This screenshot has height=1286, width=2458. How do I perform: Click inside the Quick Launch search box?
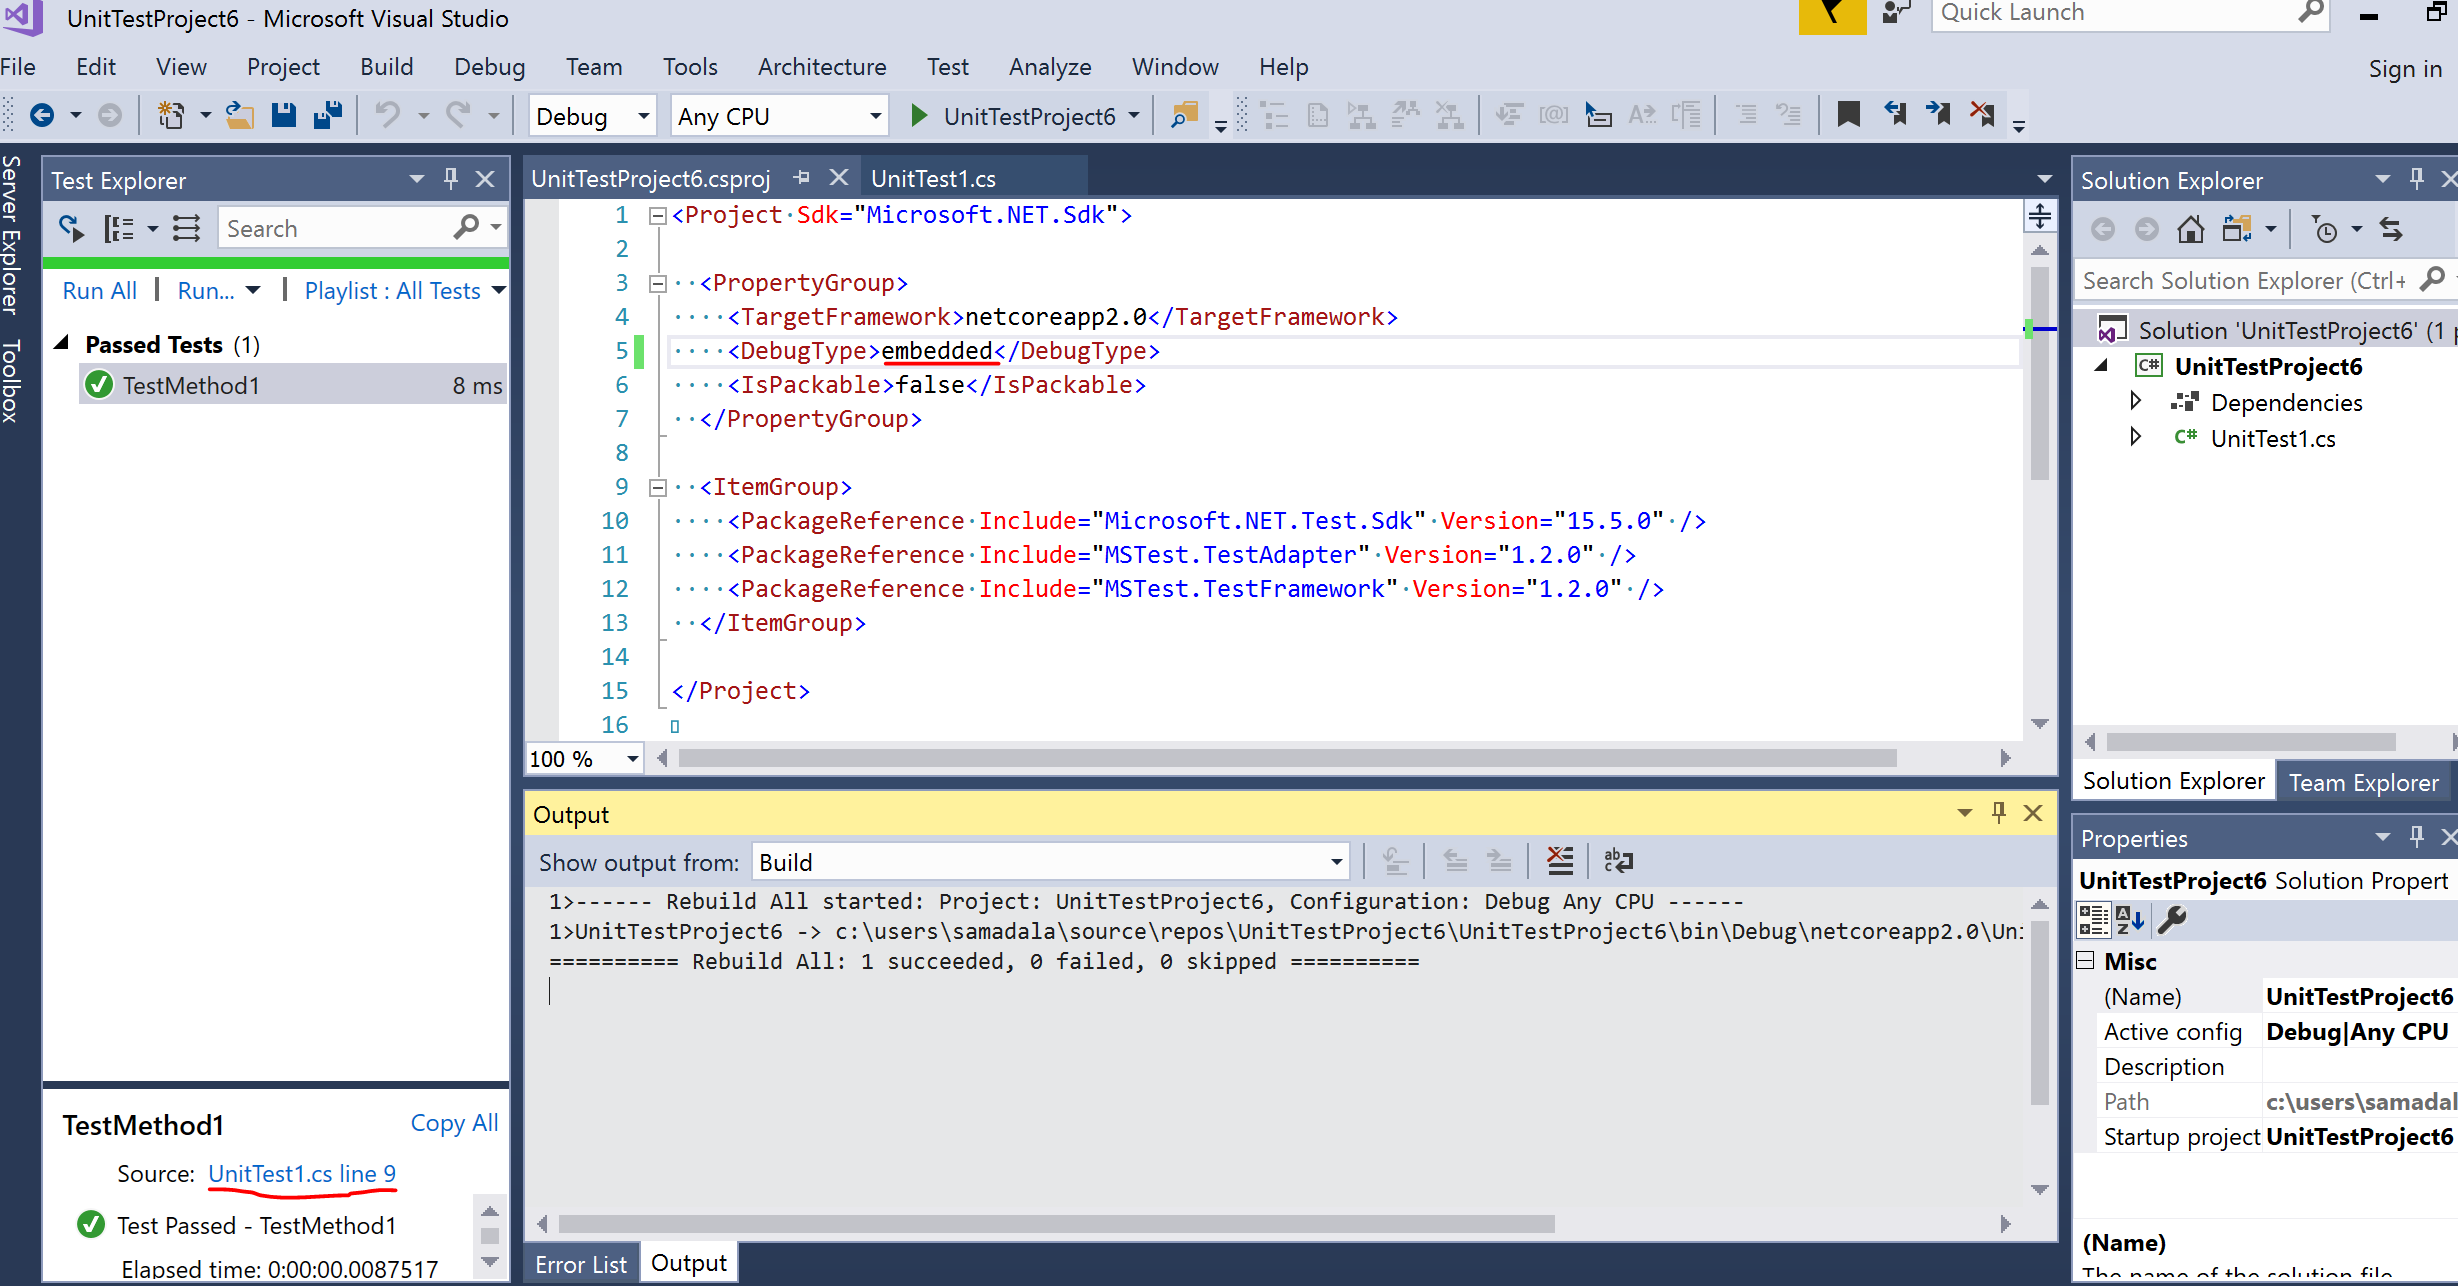coord(2100,13)
